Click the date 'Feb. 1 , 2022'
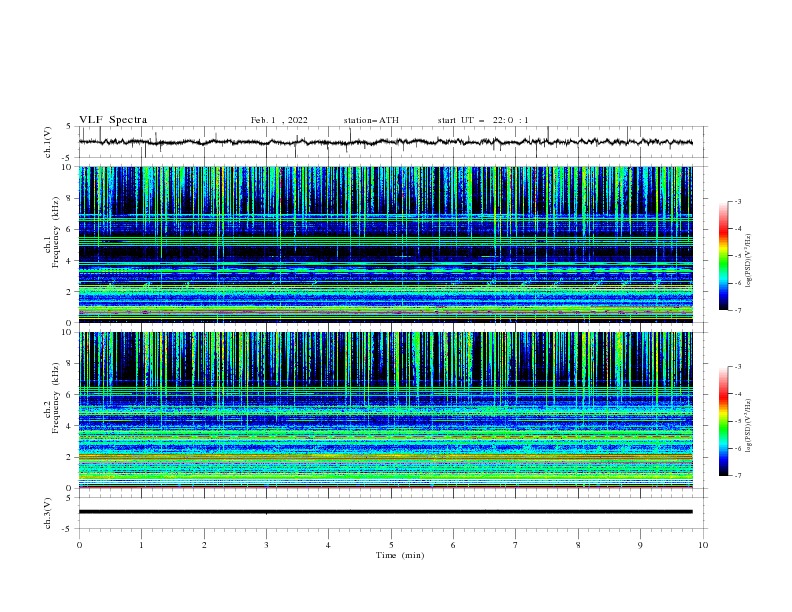 [279, 120]
